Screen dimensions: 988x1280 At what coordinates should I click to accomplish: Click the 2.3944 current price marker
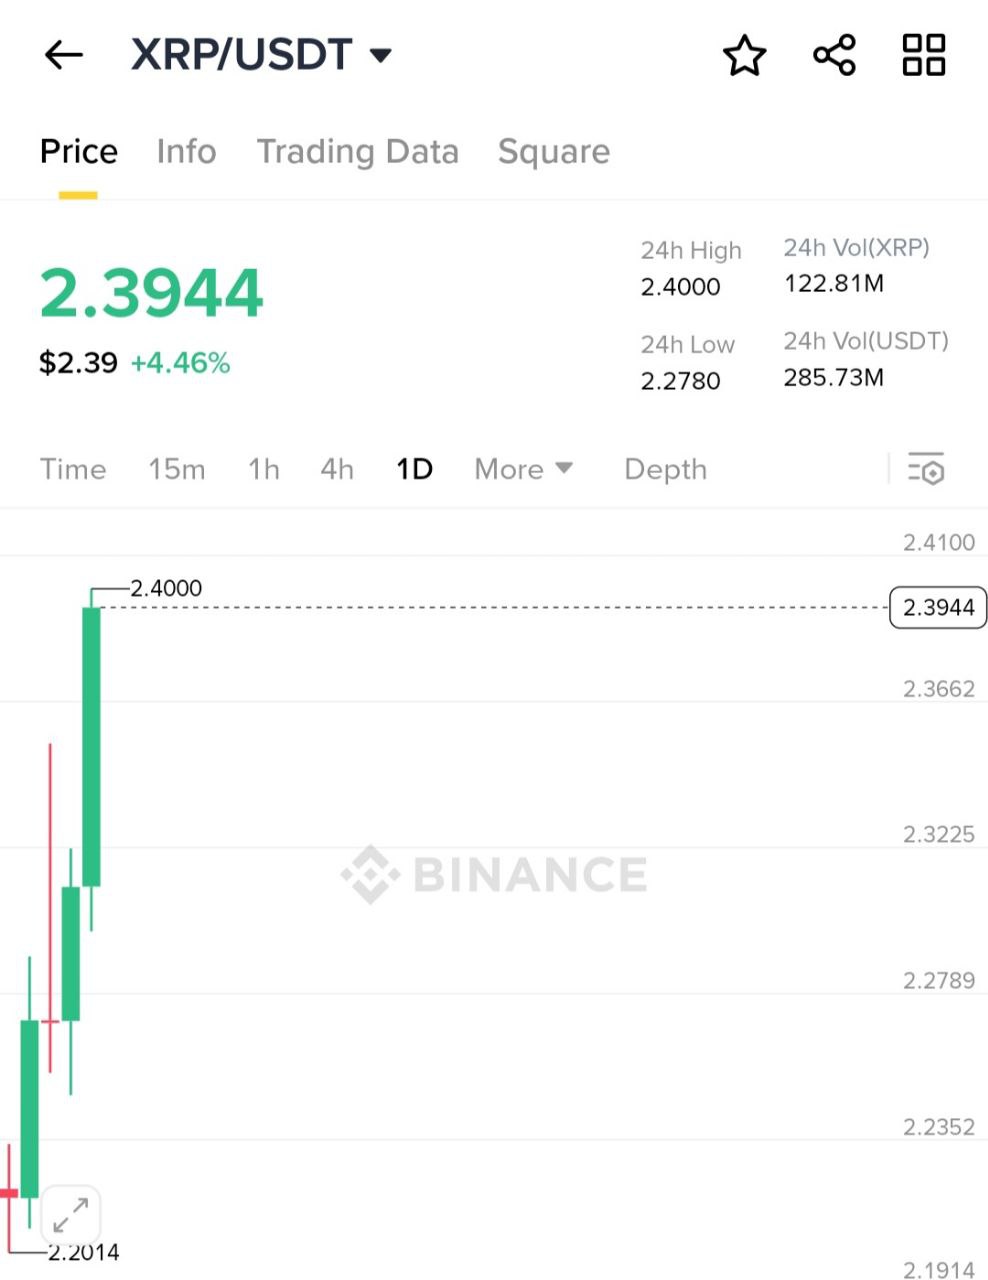click(938, 607)
